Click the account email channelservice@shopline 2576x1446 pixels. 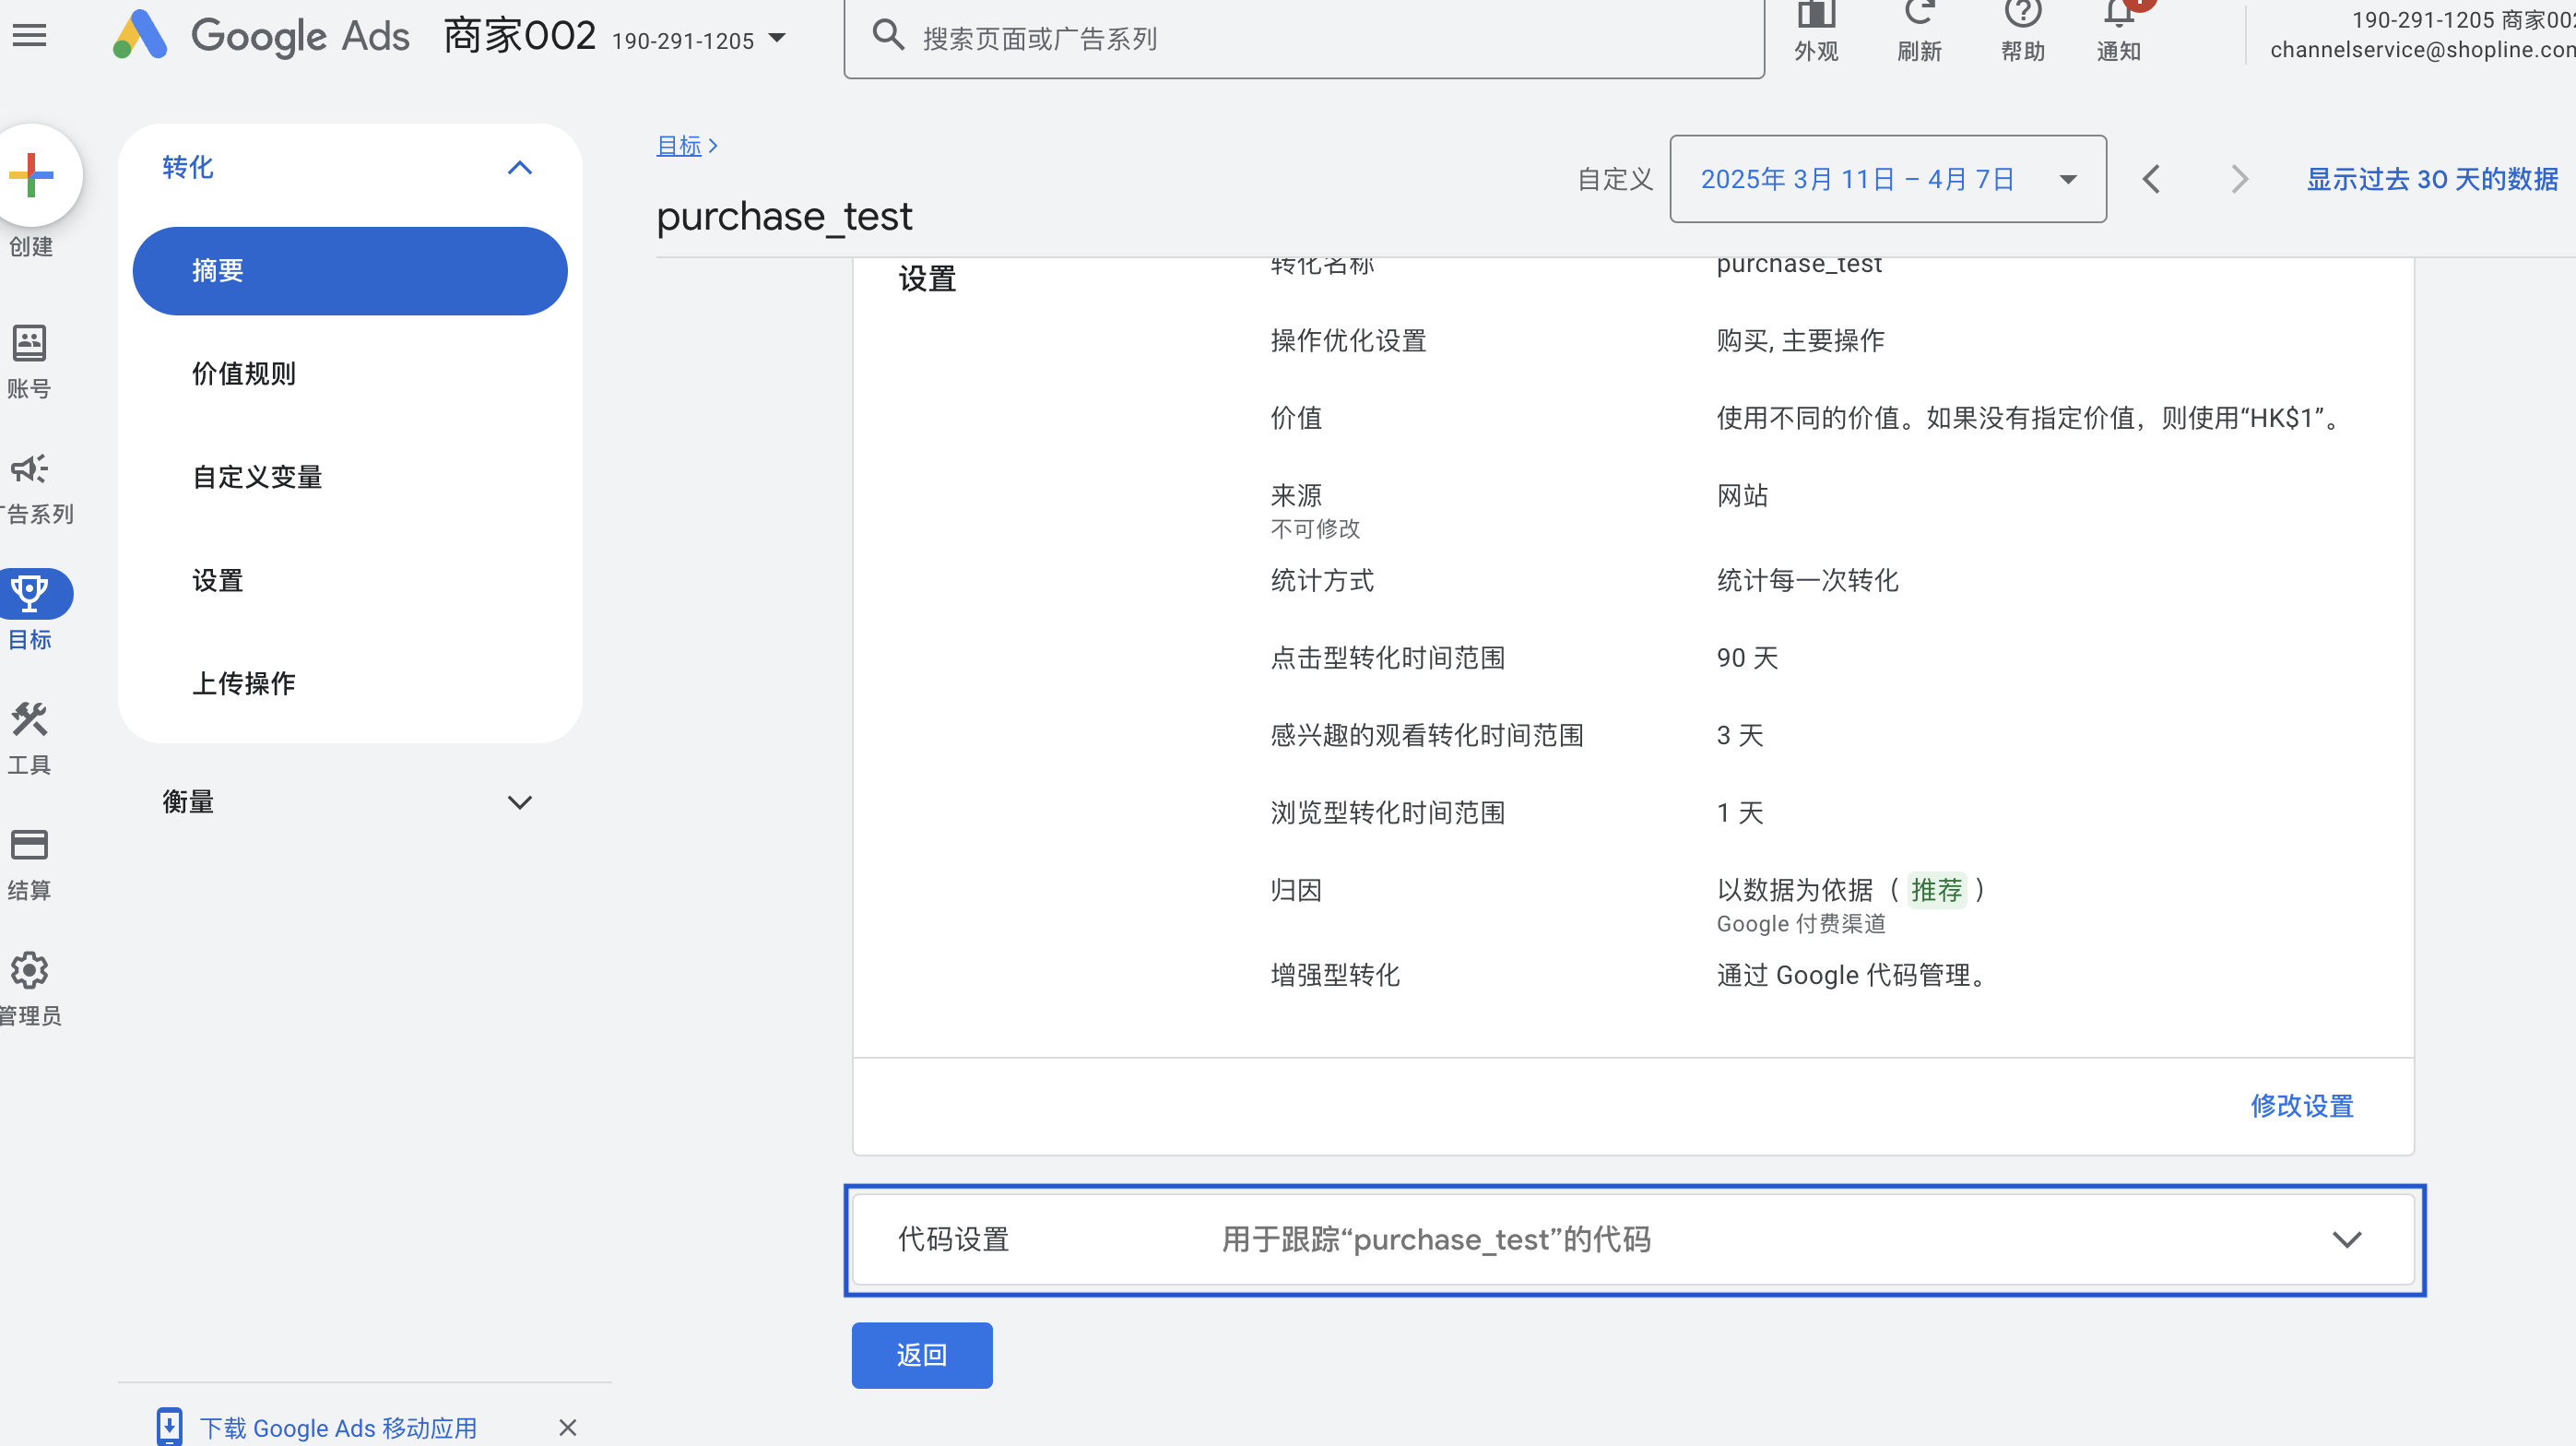point(2422,50)
